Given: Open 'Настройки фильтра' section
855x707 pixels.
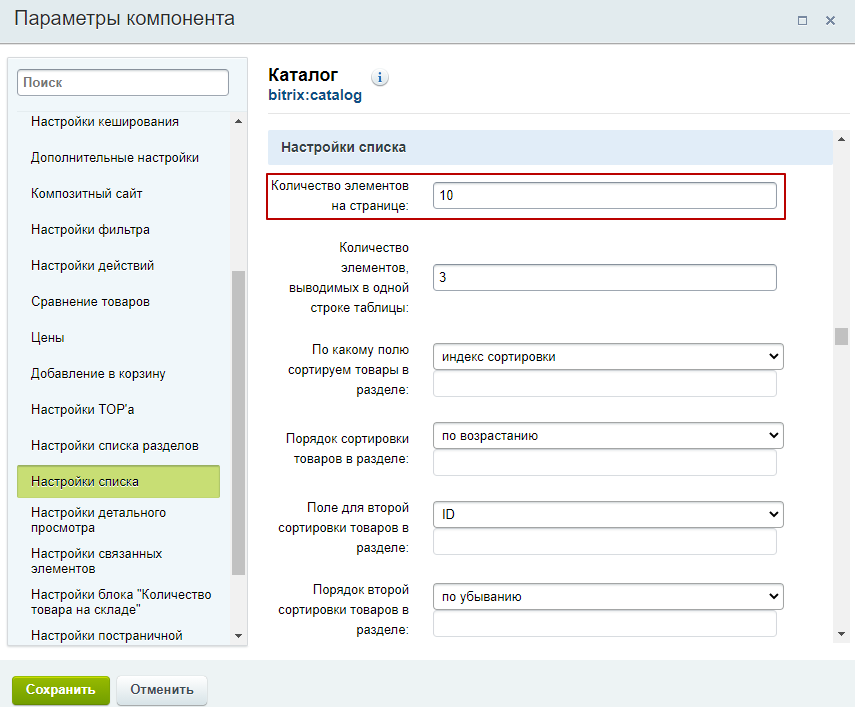Looking at the screenshot, I should 90,229.
